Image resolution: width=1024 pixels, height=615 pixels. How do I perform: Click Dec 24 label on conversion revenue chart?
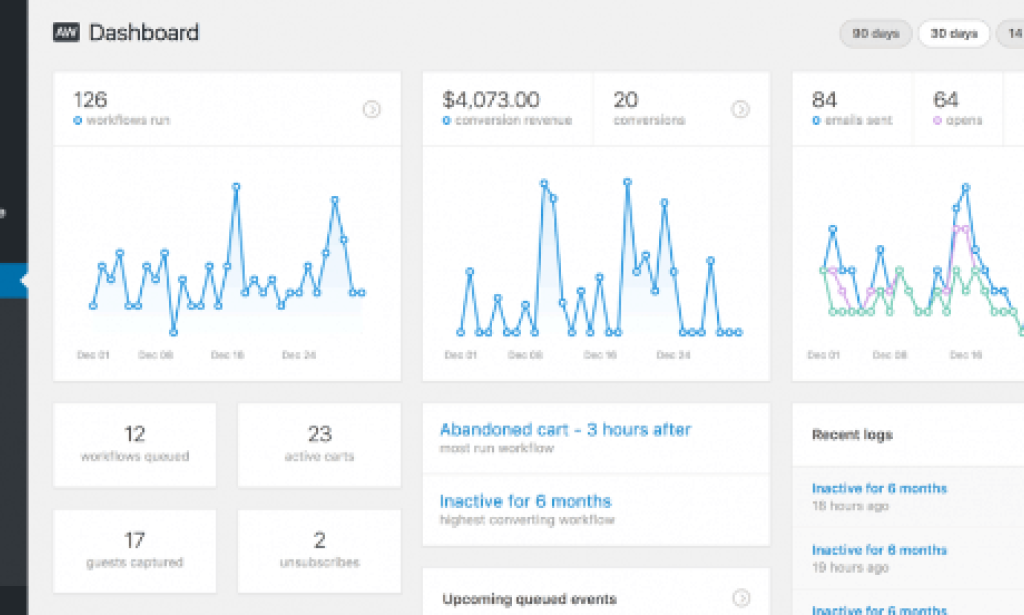(x=673, y=355)
